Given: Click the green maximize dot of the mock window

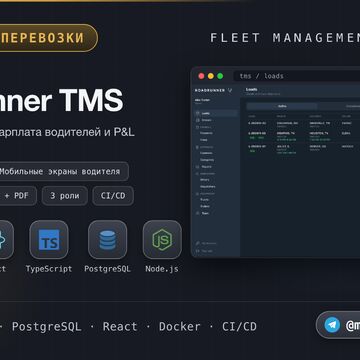Looking at the screenshot, I should (220, 76).
